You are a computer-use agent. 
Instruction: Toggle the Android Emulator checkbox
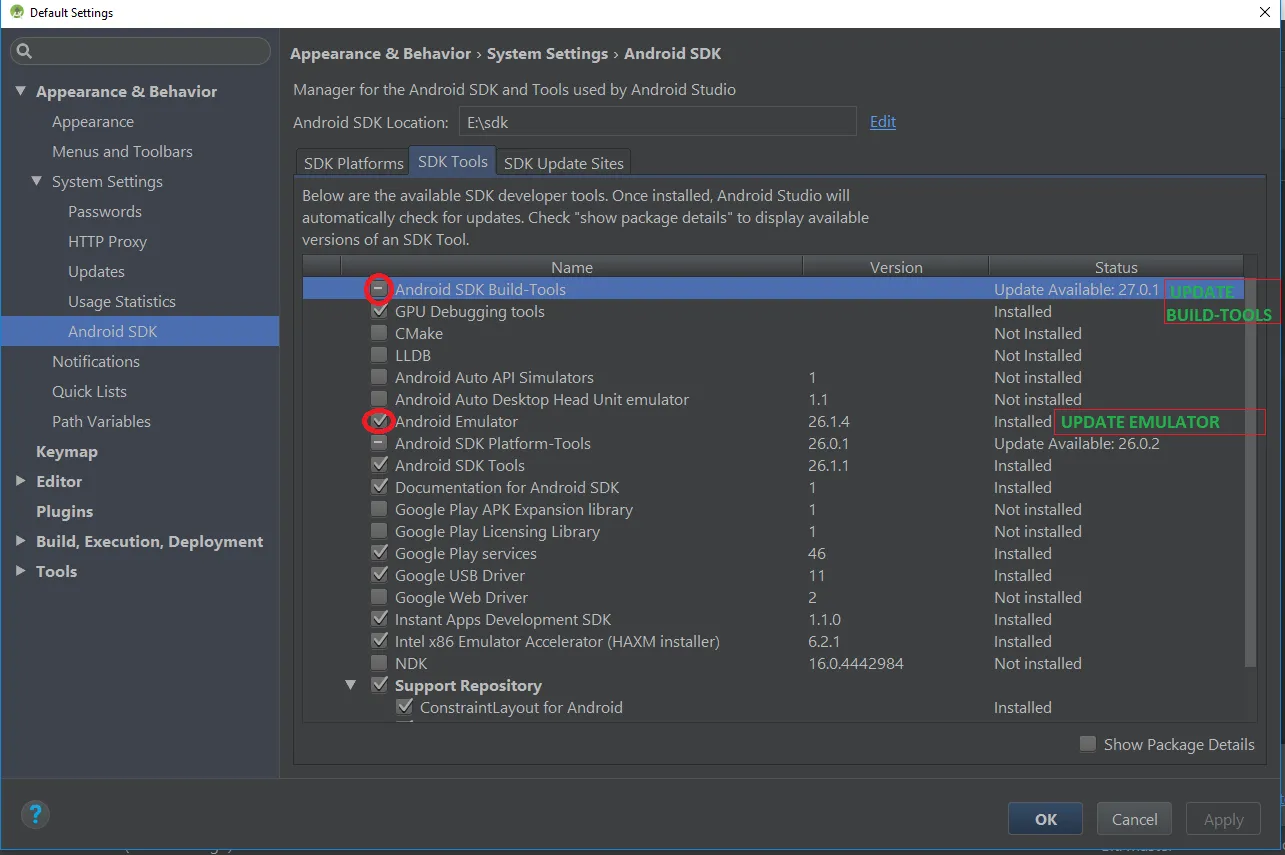379,422
